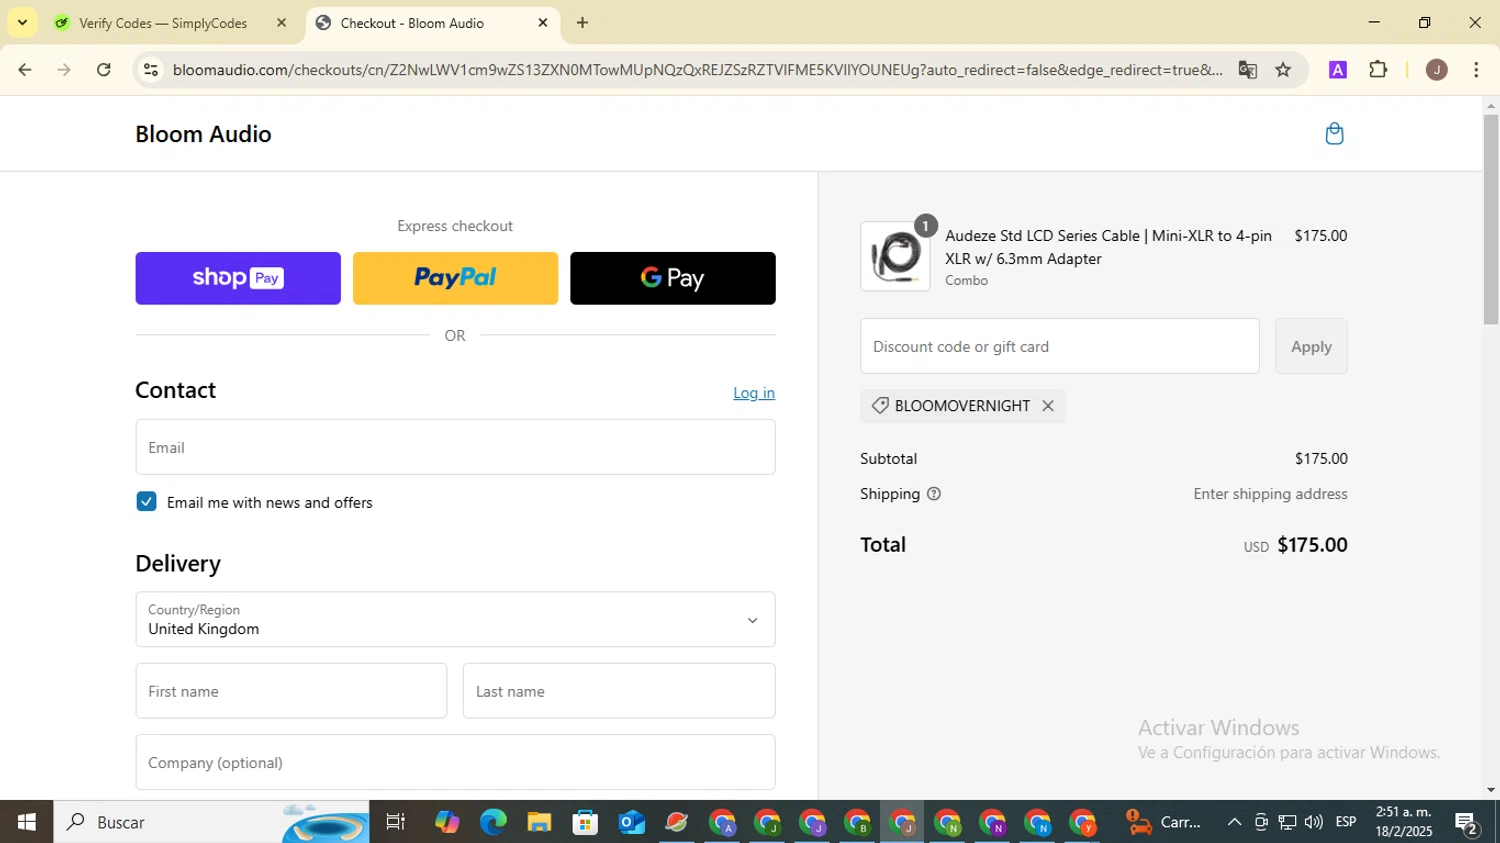
Task: Click the Audeze cable product thumbnail
Action: pyautogui.click(x=895, y=256)
